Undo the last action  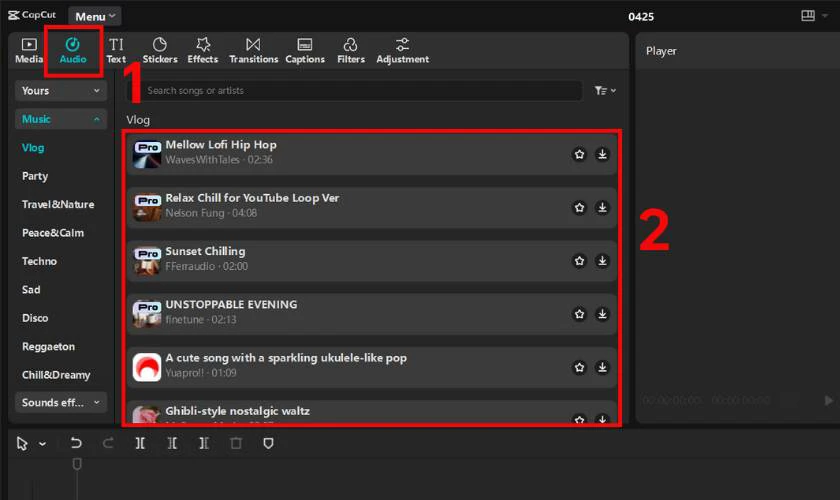76,443
